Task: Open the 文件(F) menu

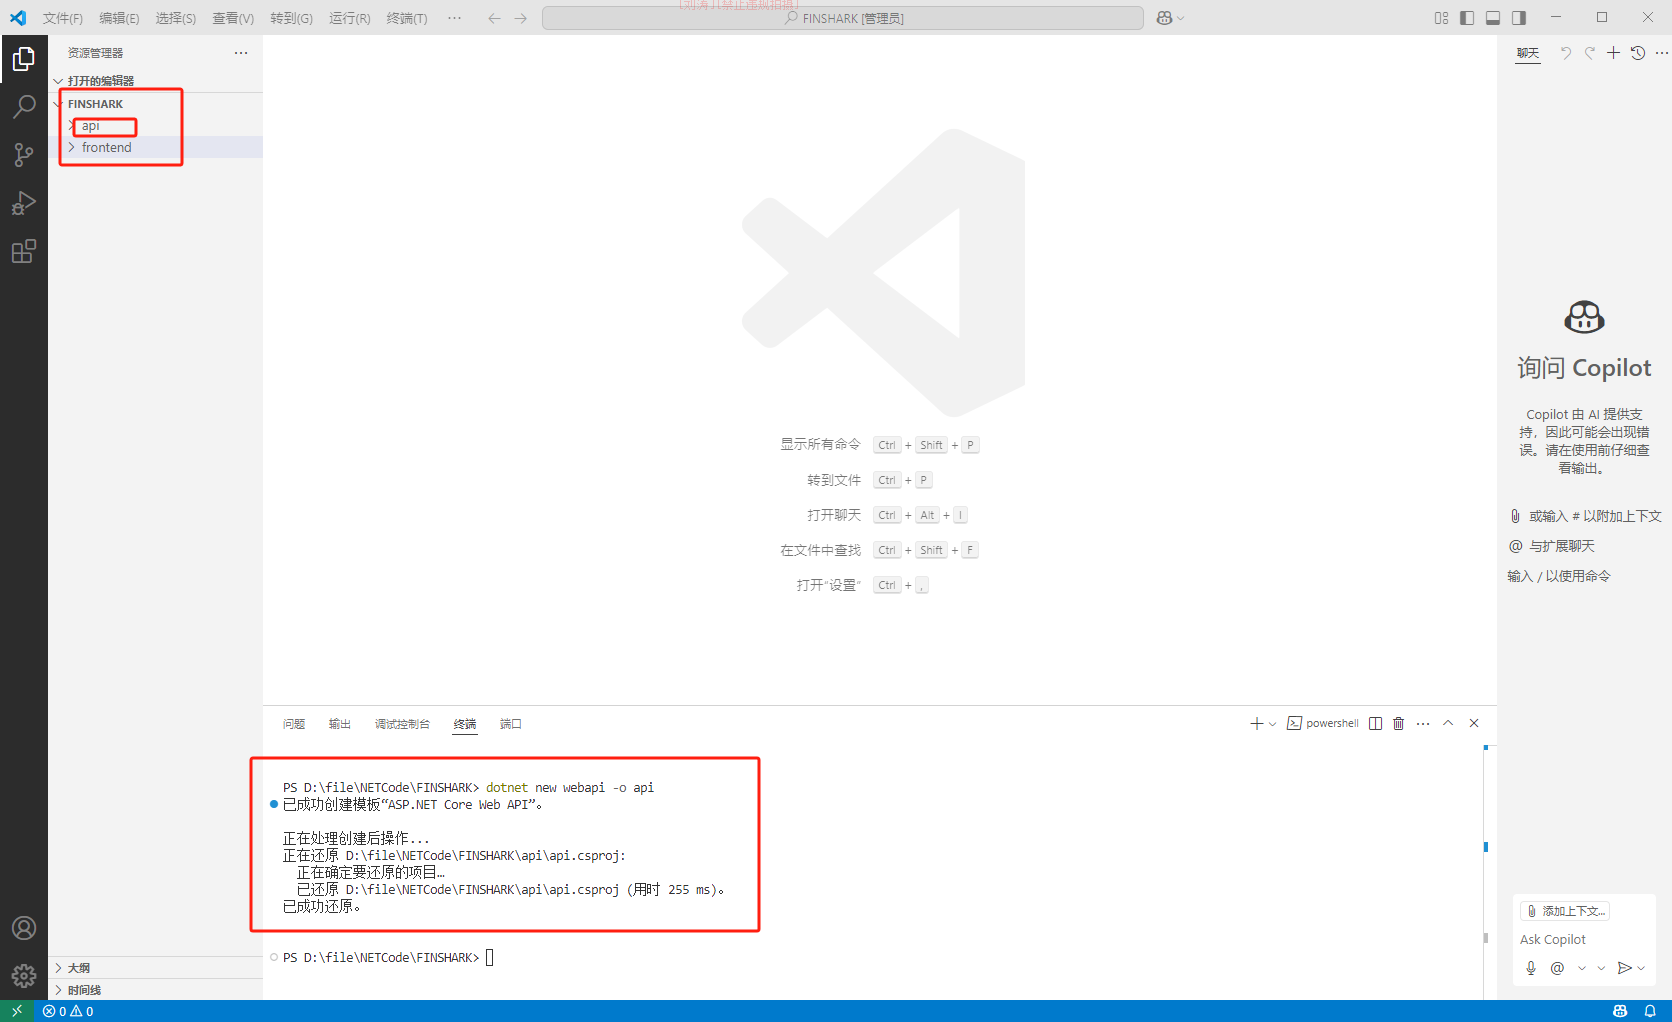Action: (x=63, y=18)
